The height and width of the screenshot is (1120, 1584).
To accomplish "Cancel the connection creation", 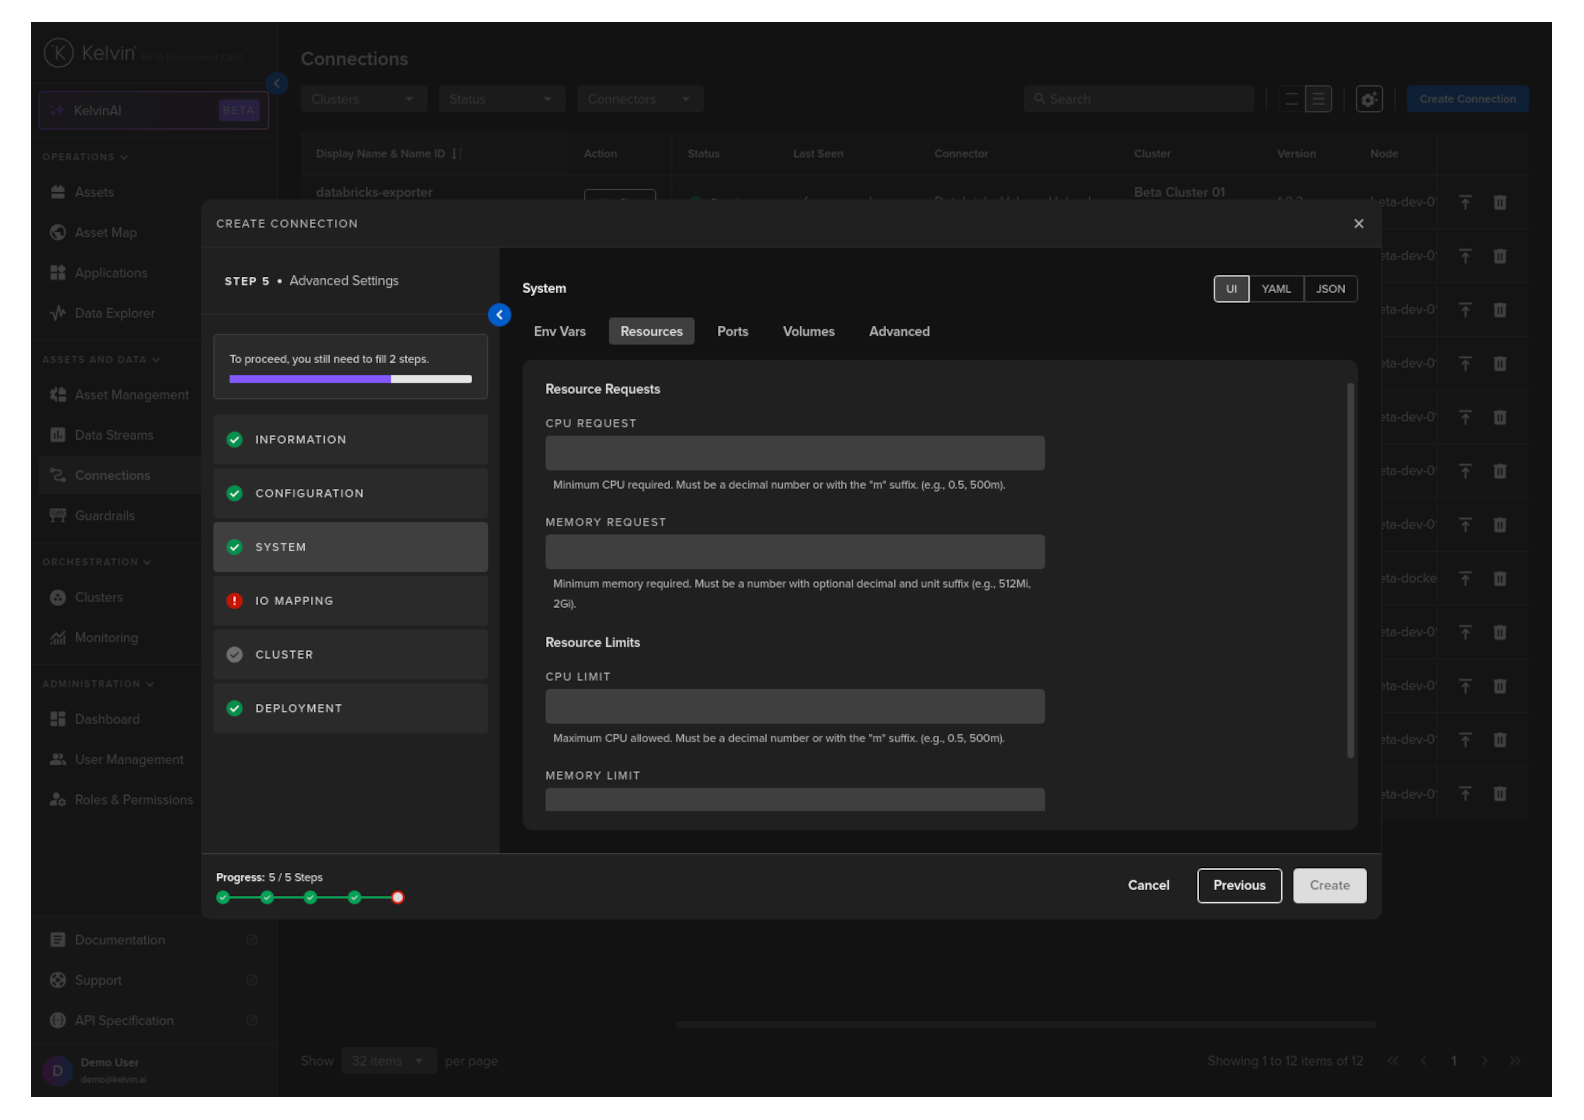I will pyautogui.click(x=1148, y=886).
